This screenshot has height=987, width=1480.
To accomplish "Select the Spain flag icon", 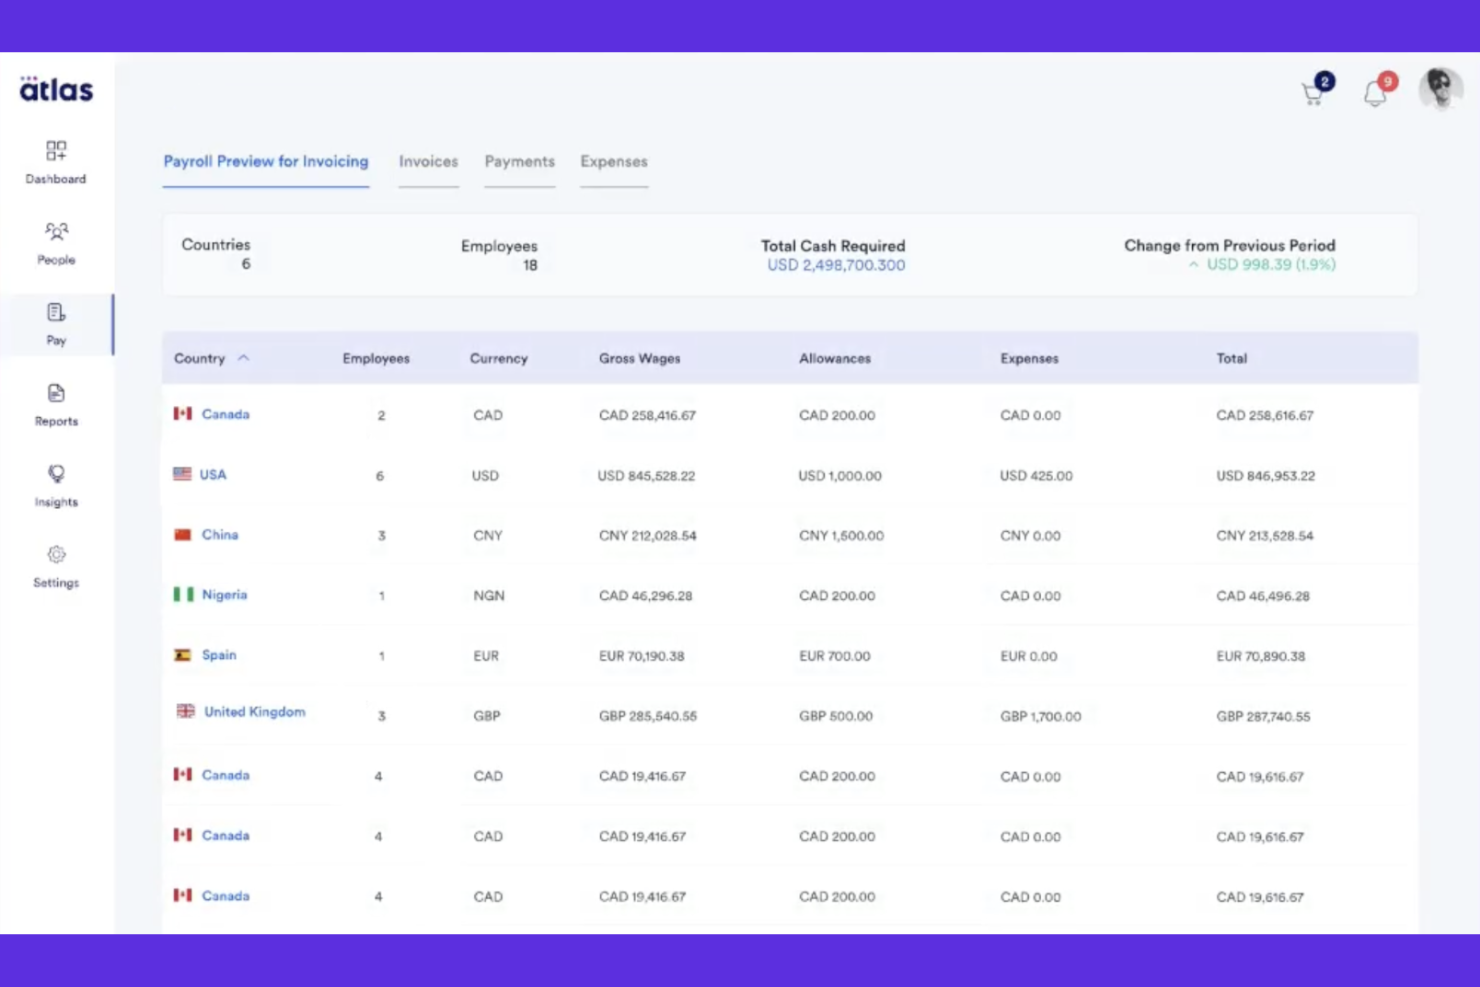I will [x=184, y=654].
